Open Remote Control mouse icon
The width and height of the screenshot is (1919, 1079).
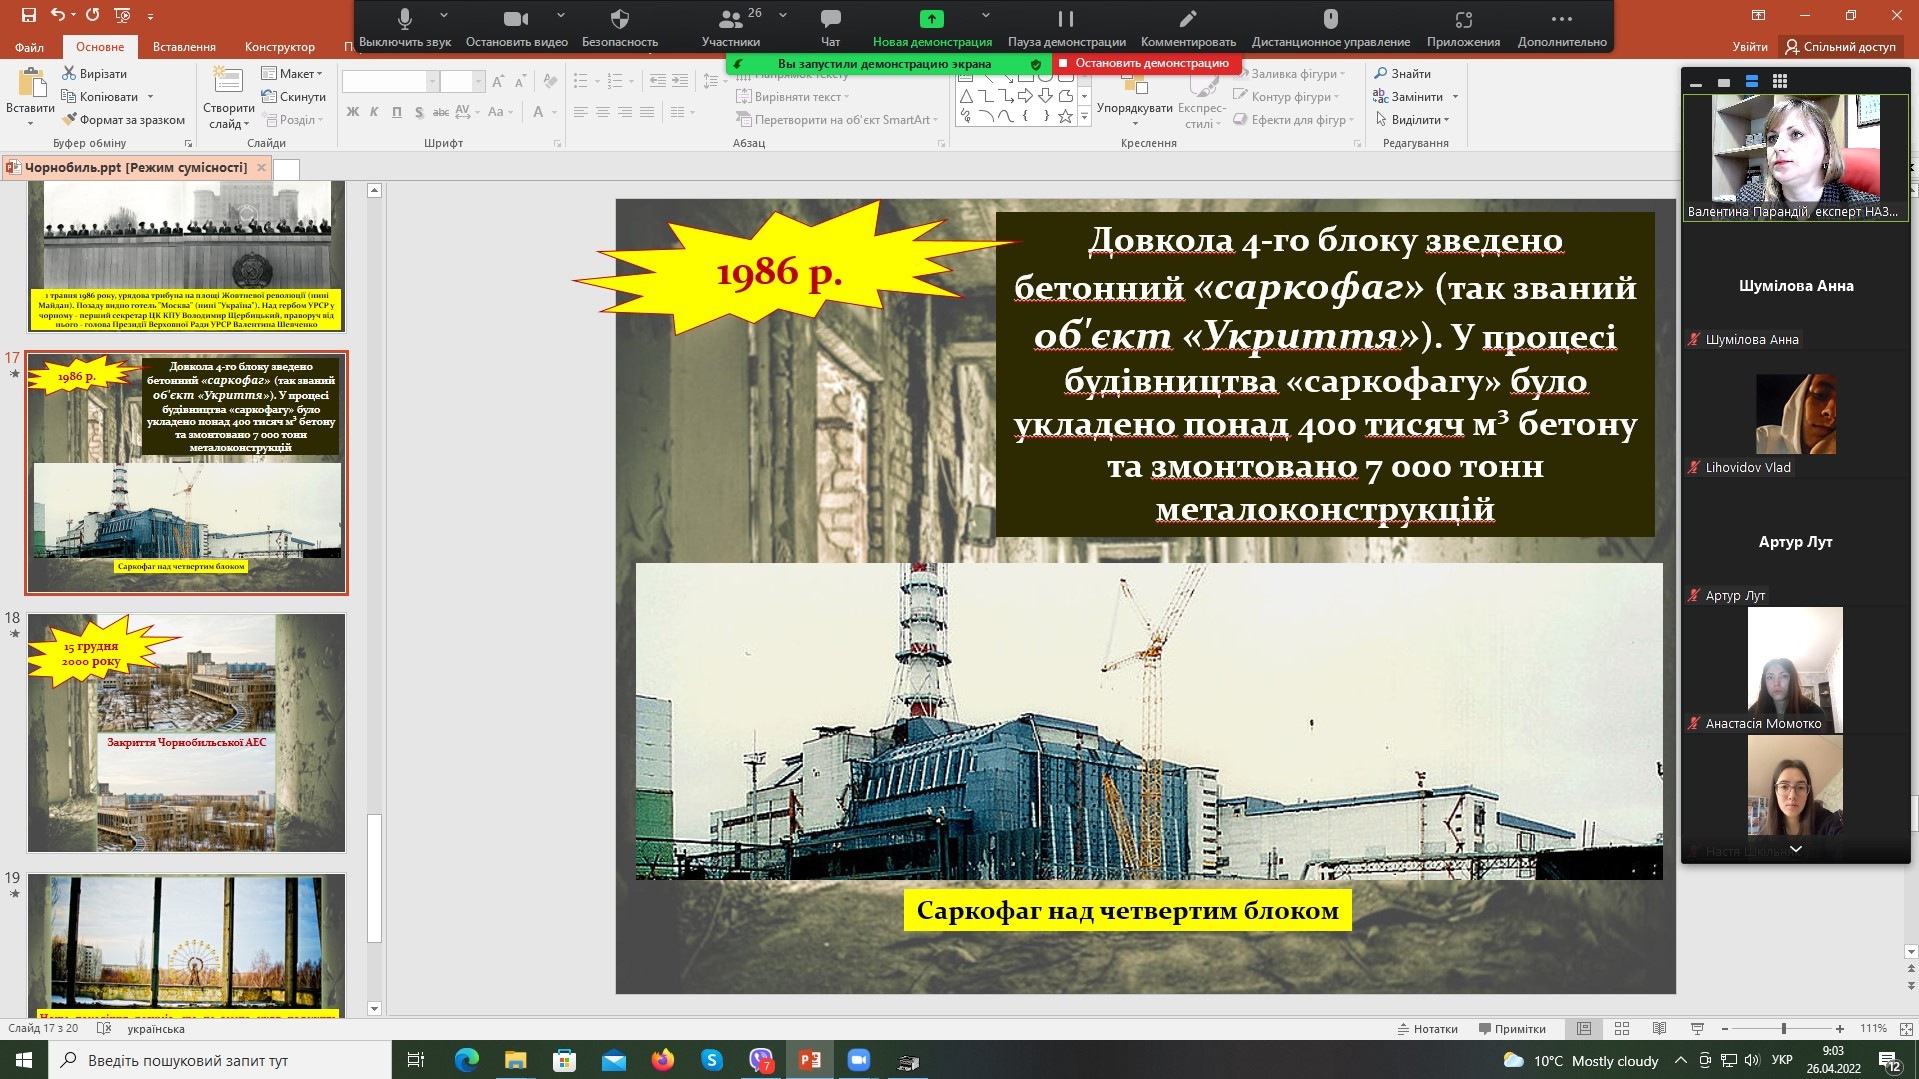[1330, 19]
